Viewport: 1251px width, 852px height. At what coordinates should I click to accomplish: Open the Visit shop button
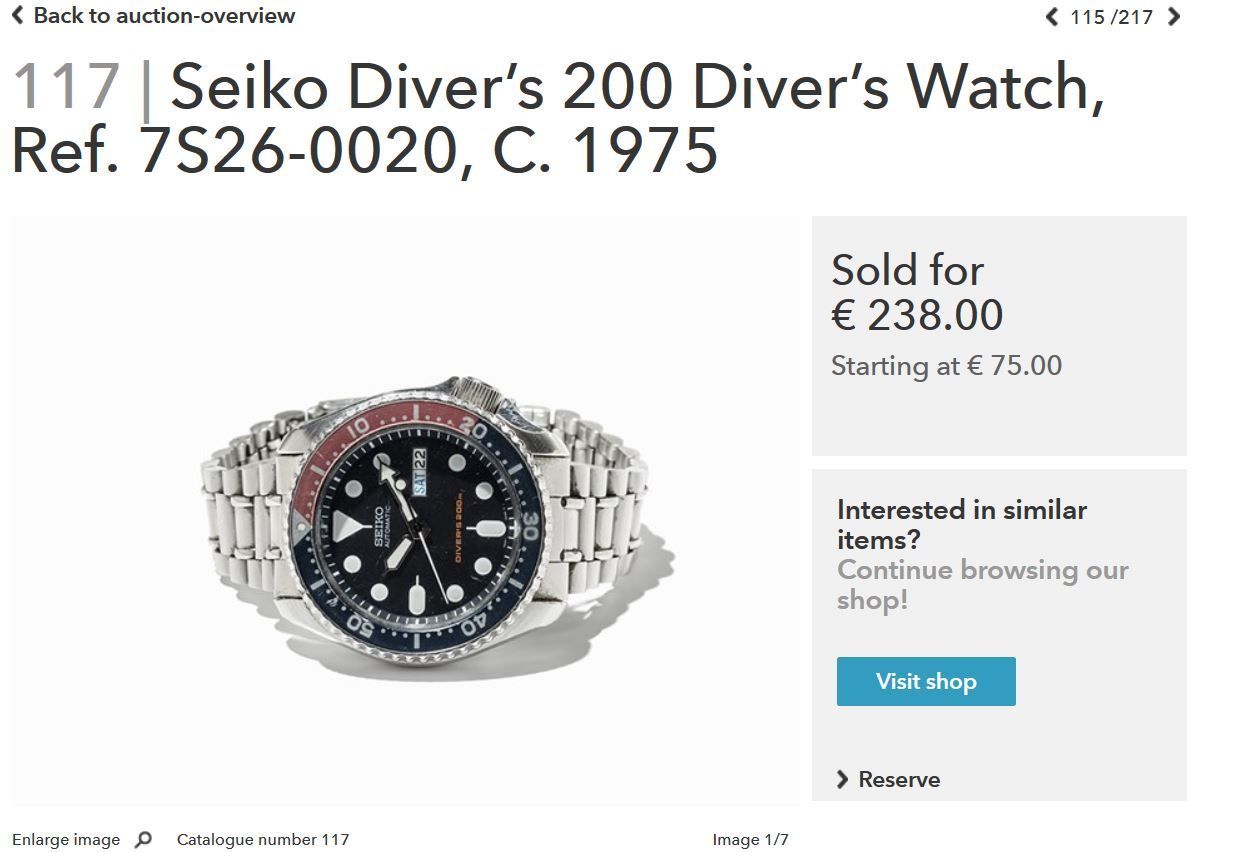(x=926, y=681)
